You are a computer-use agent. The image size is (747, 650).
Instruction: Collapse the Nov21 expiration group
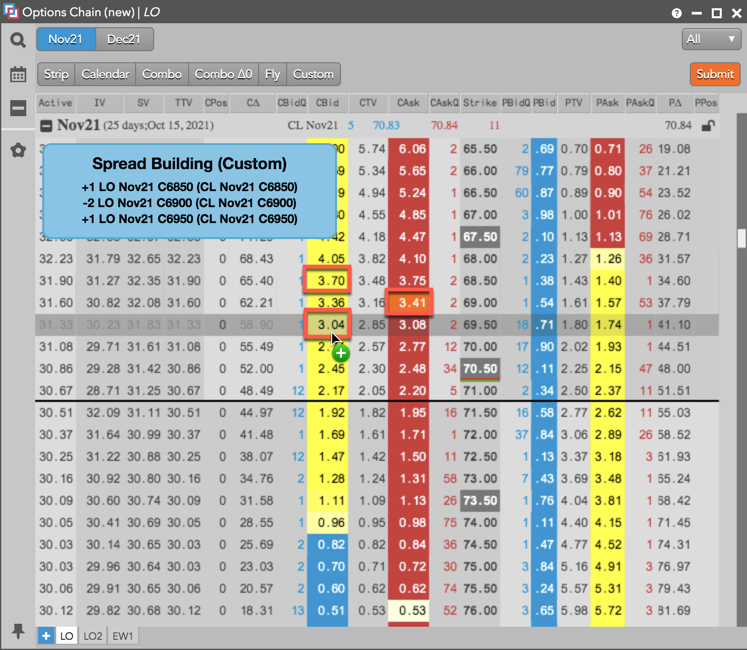tap(46, 126)
